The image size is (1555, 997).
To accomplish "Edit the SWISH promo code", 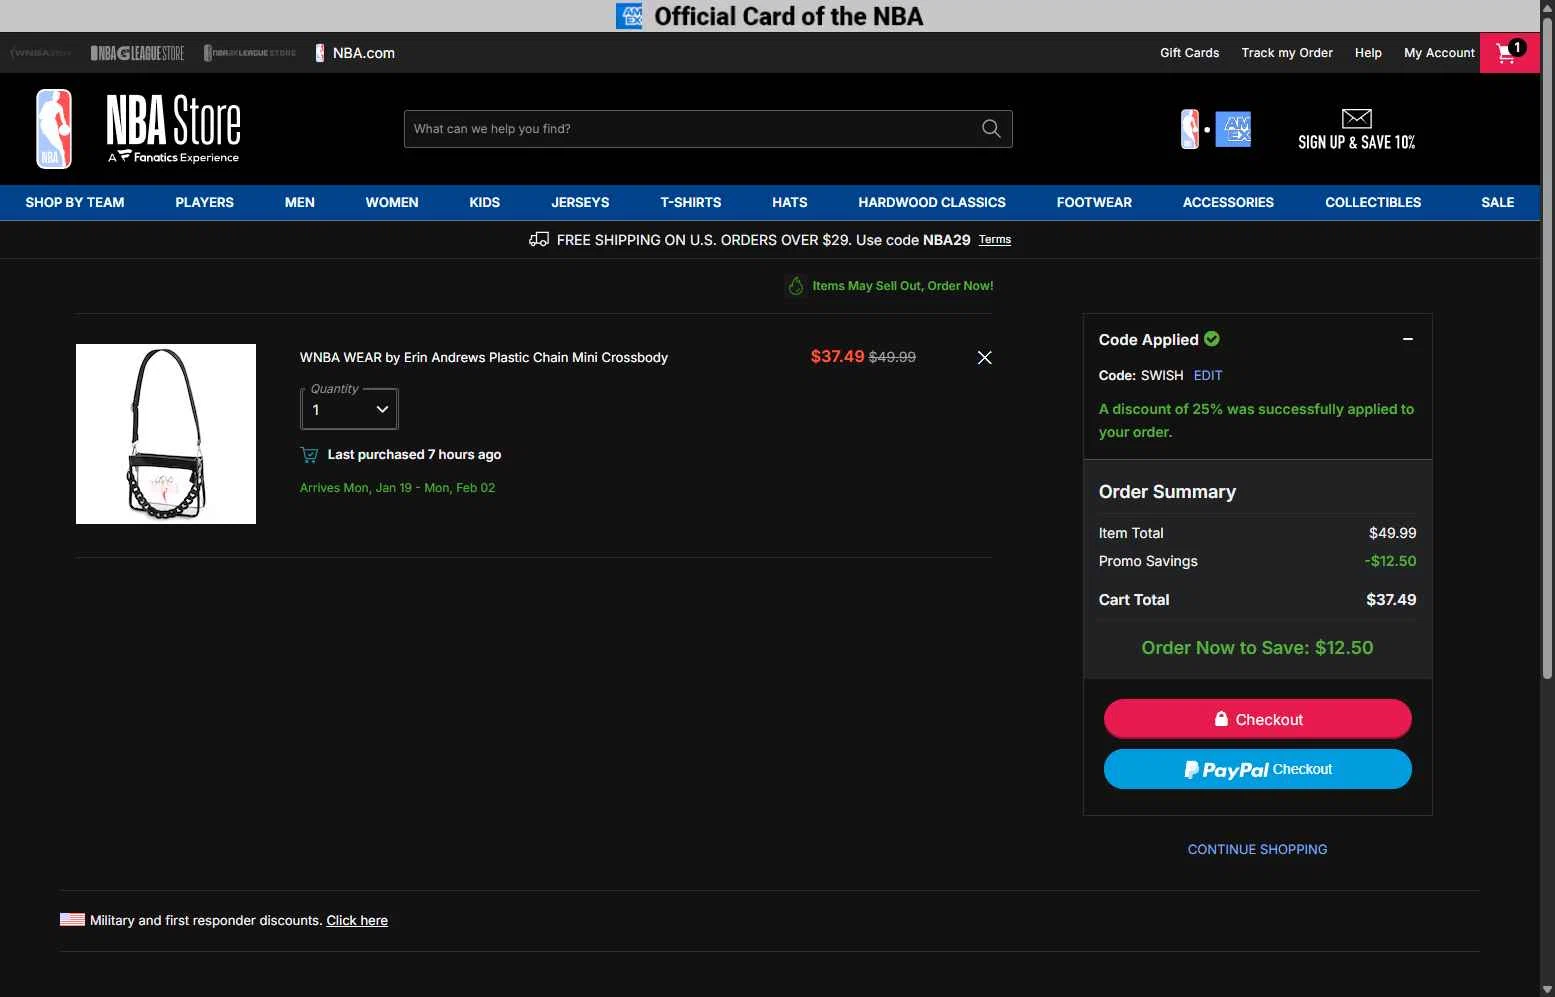I will tap(1208, 375).
